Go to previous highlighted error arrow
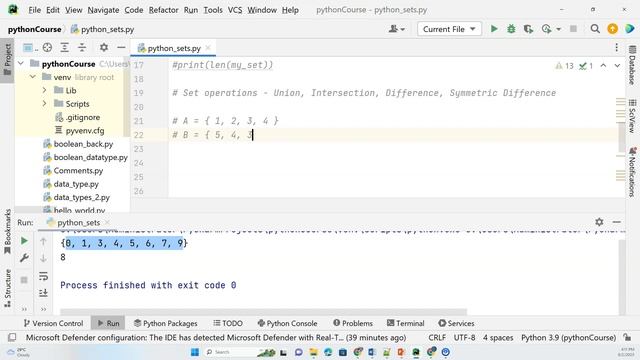640x360 pixels. [603, 65]
